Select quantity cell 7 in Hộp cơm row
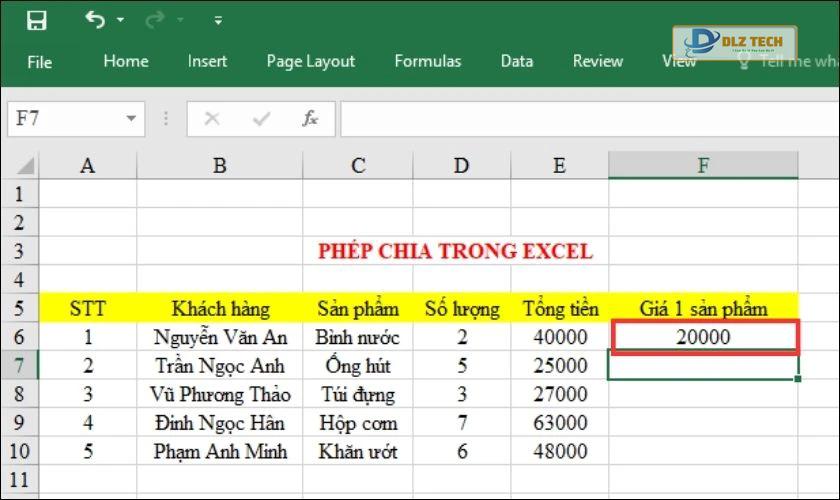Screen dimensions: 840x500 (462, 423)
